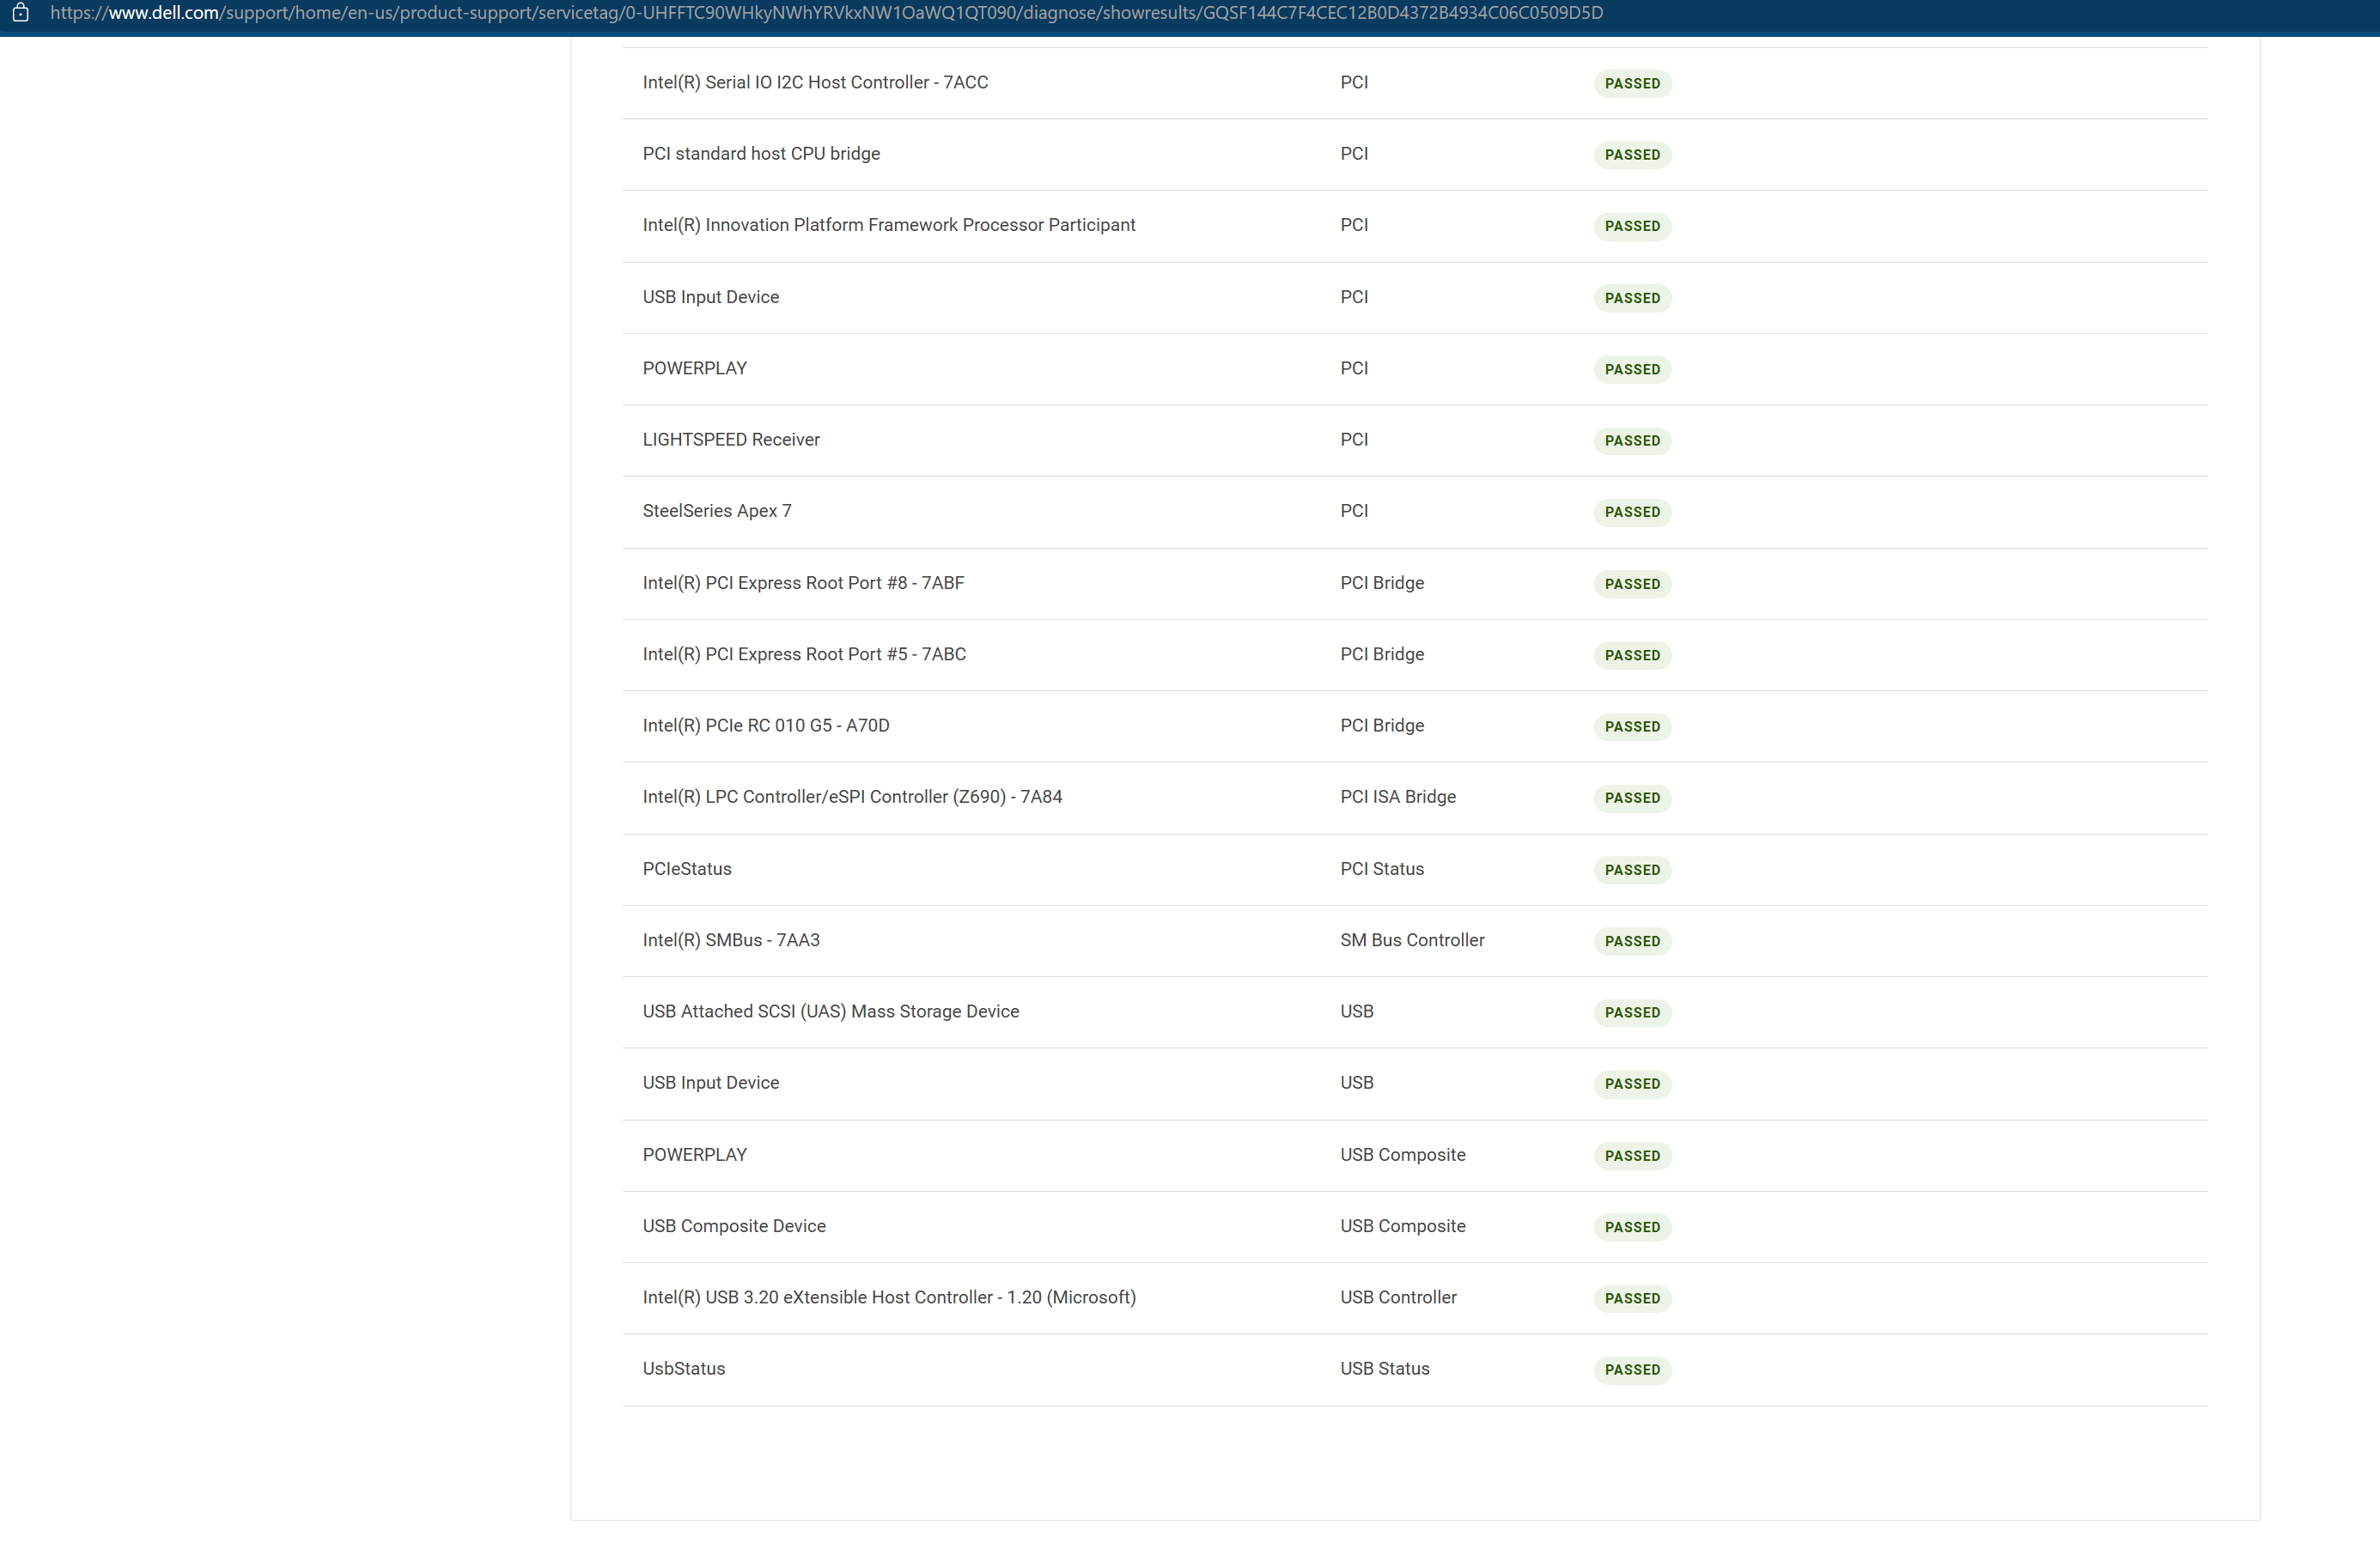Click PASSED badge for USB Attached SCSI device

pyautogui.click(x=1632, y=1013)
